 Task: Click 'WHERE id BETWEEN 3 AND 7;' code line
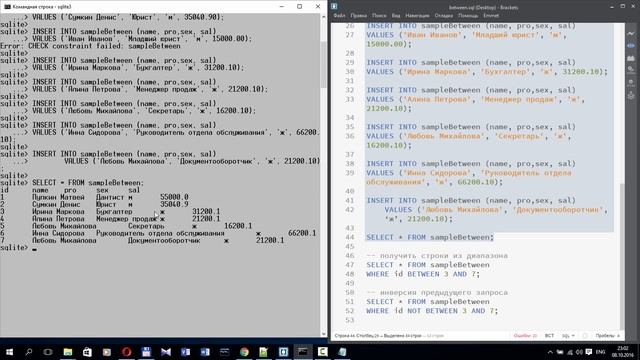(x=423, y=274)
